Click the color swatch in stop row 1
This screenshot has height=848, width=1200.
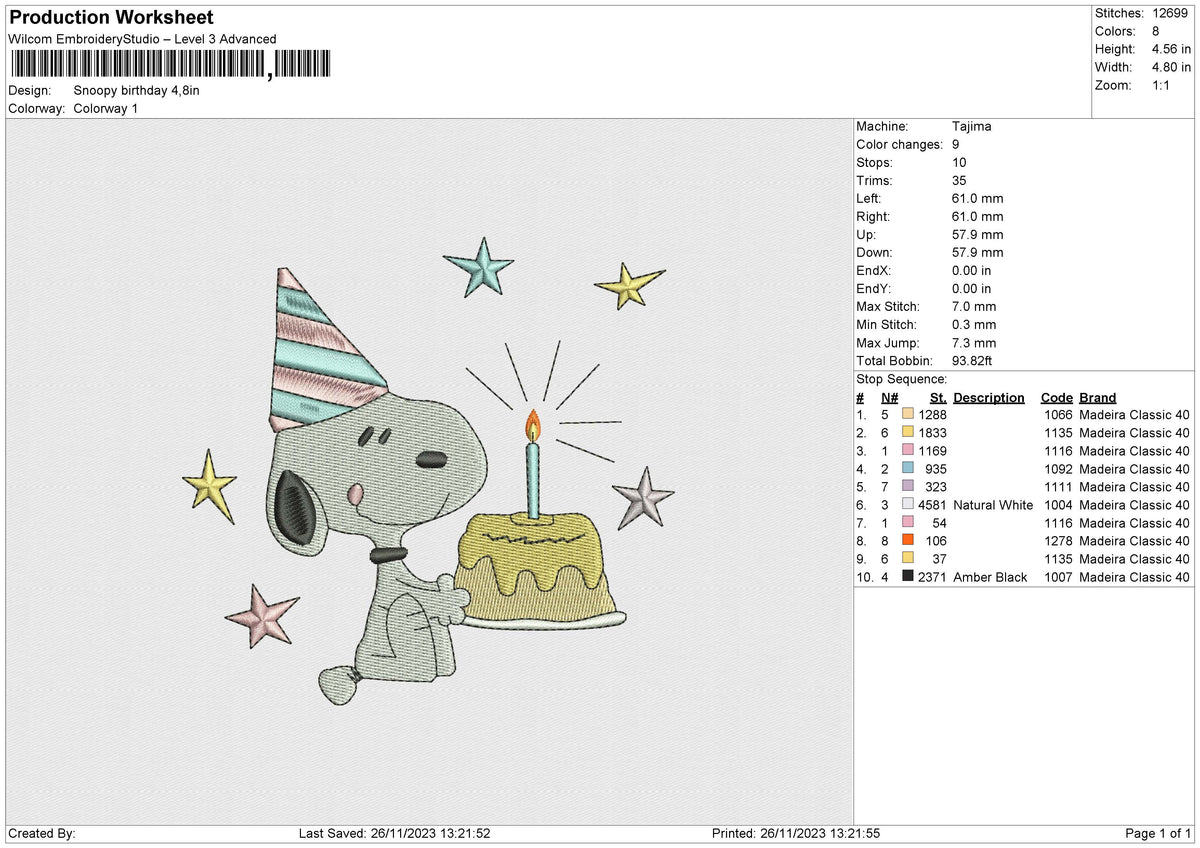pos(908,414)
